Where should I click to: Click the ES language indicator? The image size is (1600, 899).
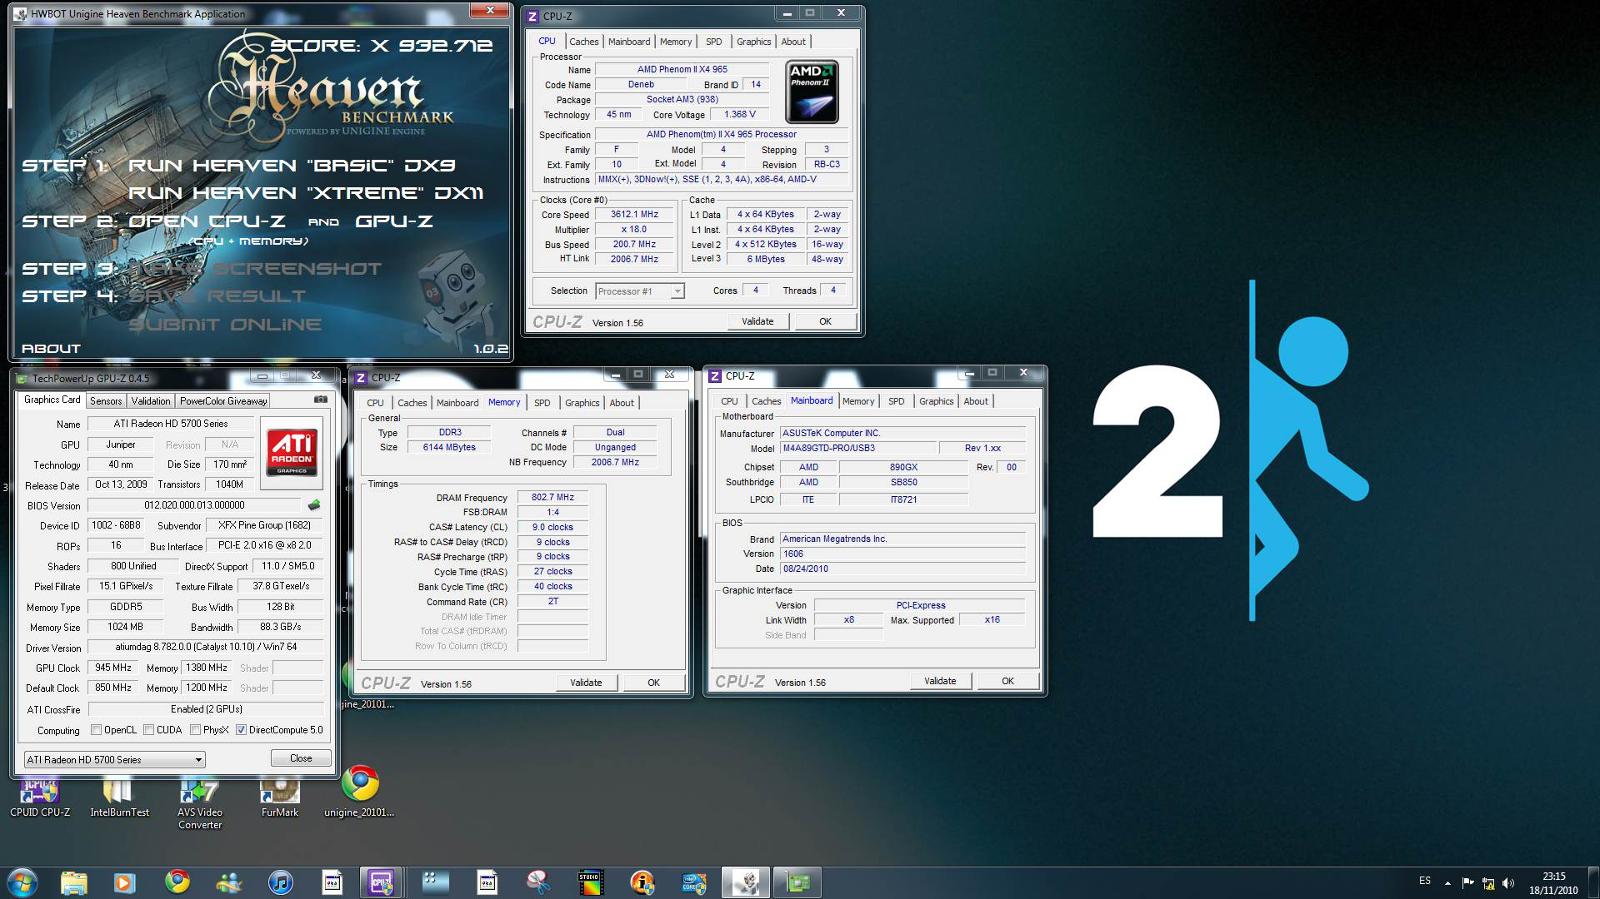tap(1424, 881)
